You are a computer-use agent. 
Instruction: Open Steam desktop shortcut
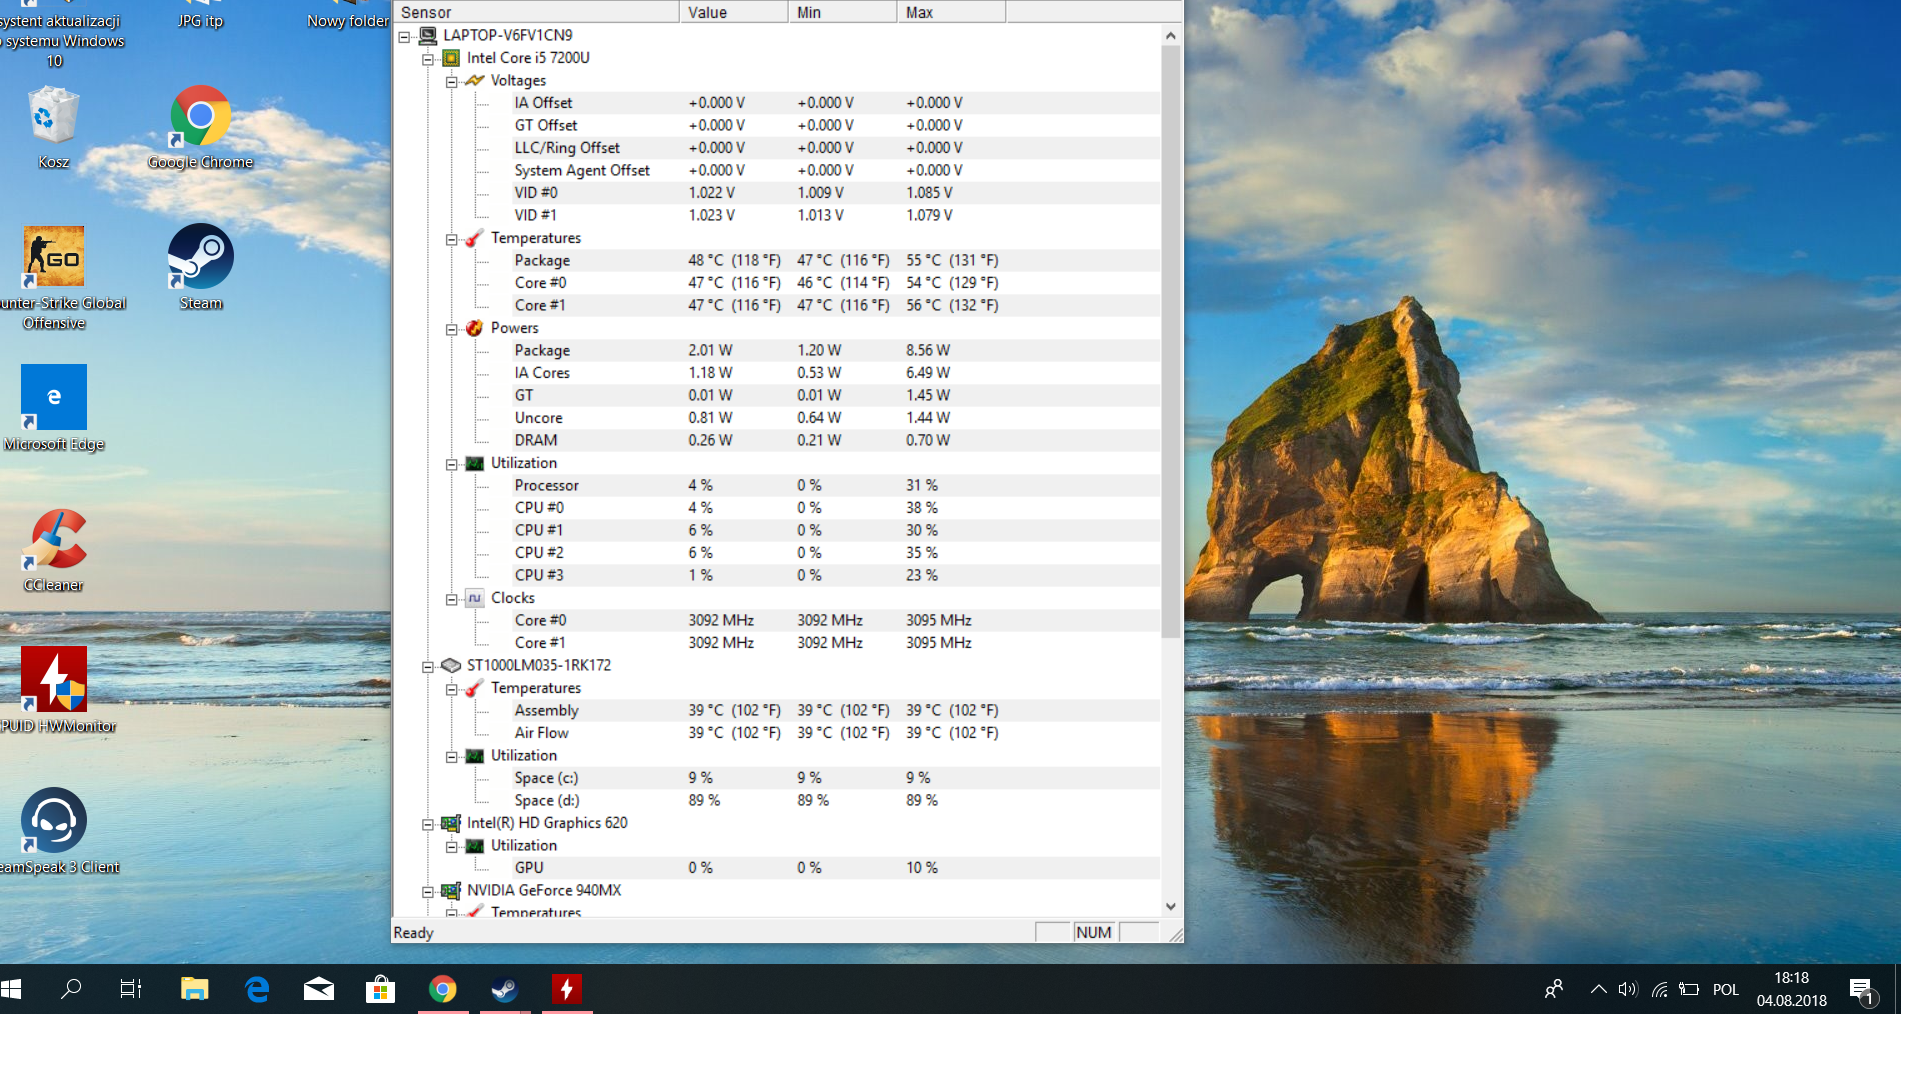pos(200,257)
